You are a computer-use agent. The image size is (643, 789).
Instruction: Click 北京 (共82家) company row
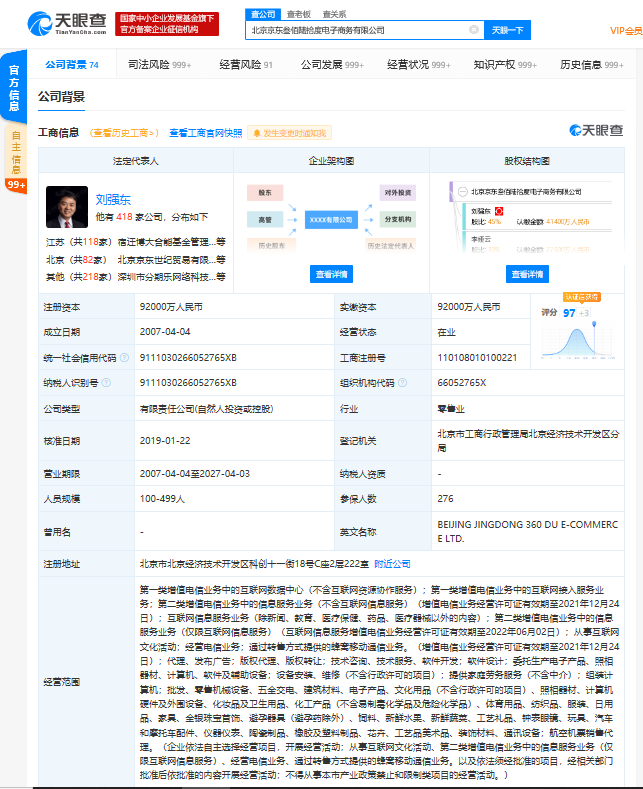[x=136, y=260]
